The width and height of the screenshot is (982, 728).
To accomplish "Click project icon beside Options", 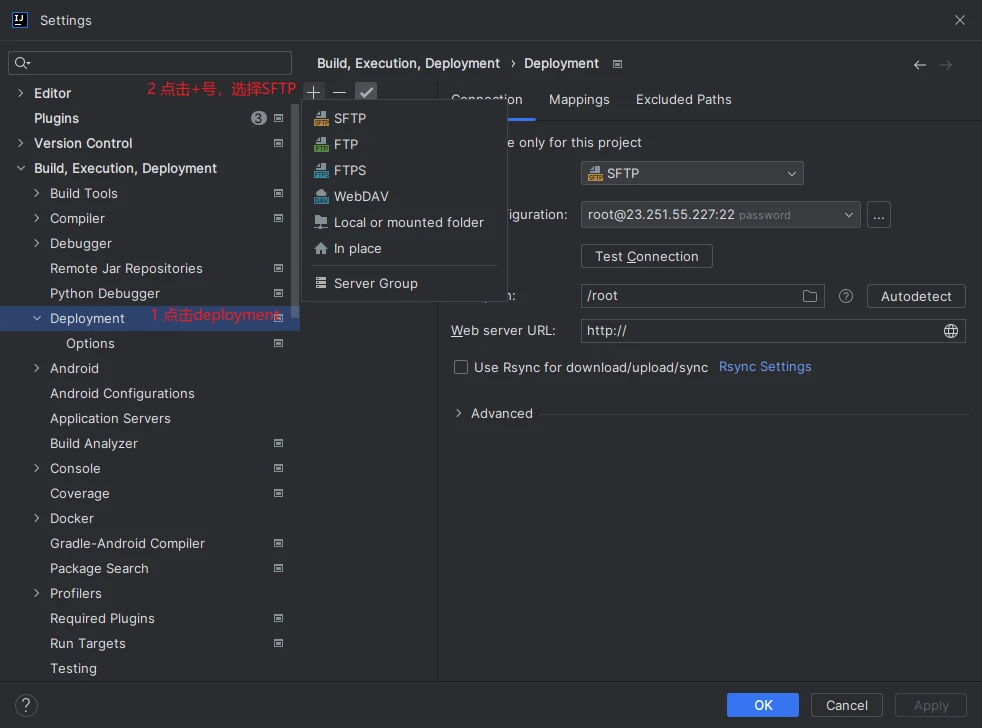I will click(x=279, y=343).
